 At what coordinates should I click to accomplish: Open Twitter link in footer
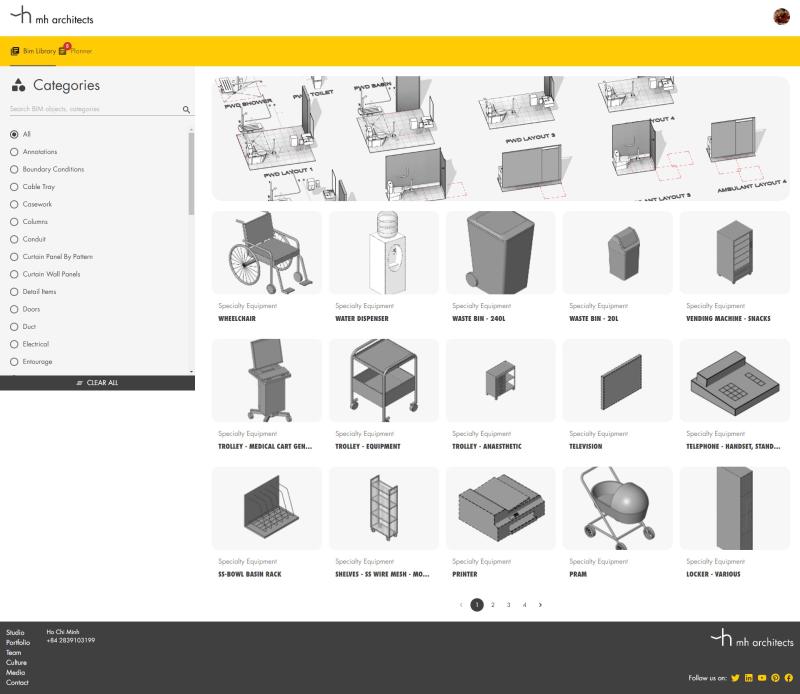(x=735, y=678)
